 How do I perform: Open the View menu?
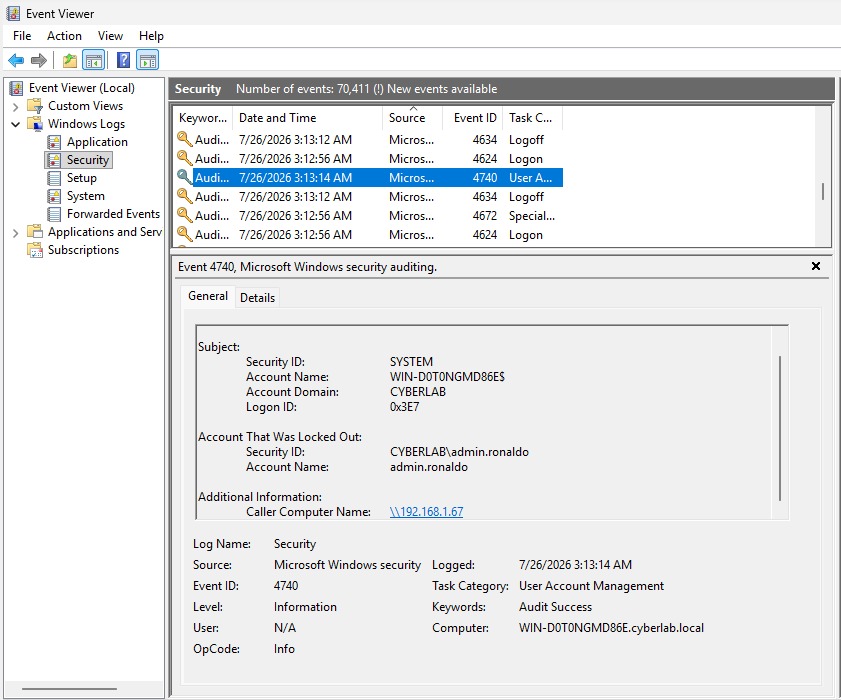click(x=110, y=36)
